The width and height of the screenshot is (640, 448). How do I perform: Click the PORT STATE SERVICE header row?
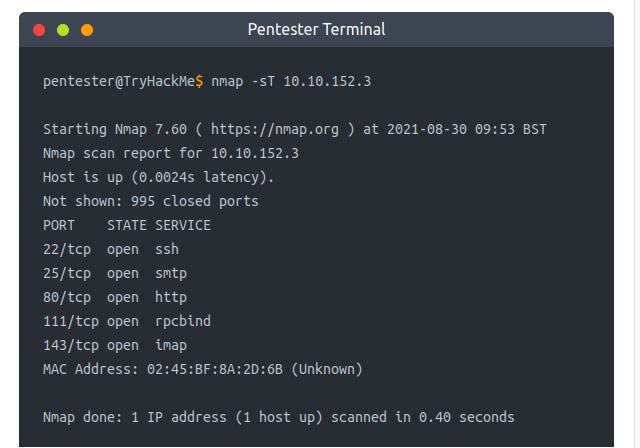[x=127, y=226]
